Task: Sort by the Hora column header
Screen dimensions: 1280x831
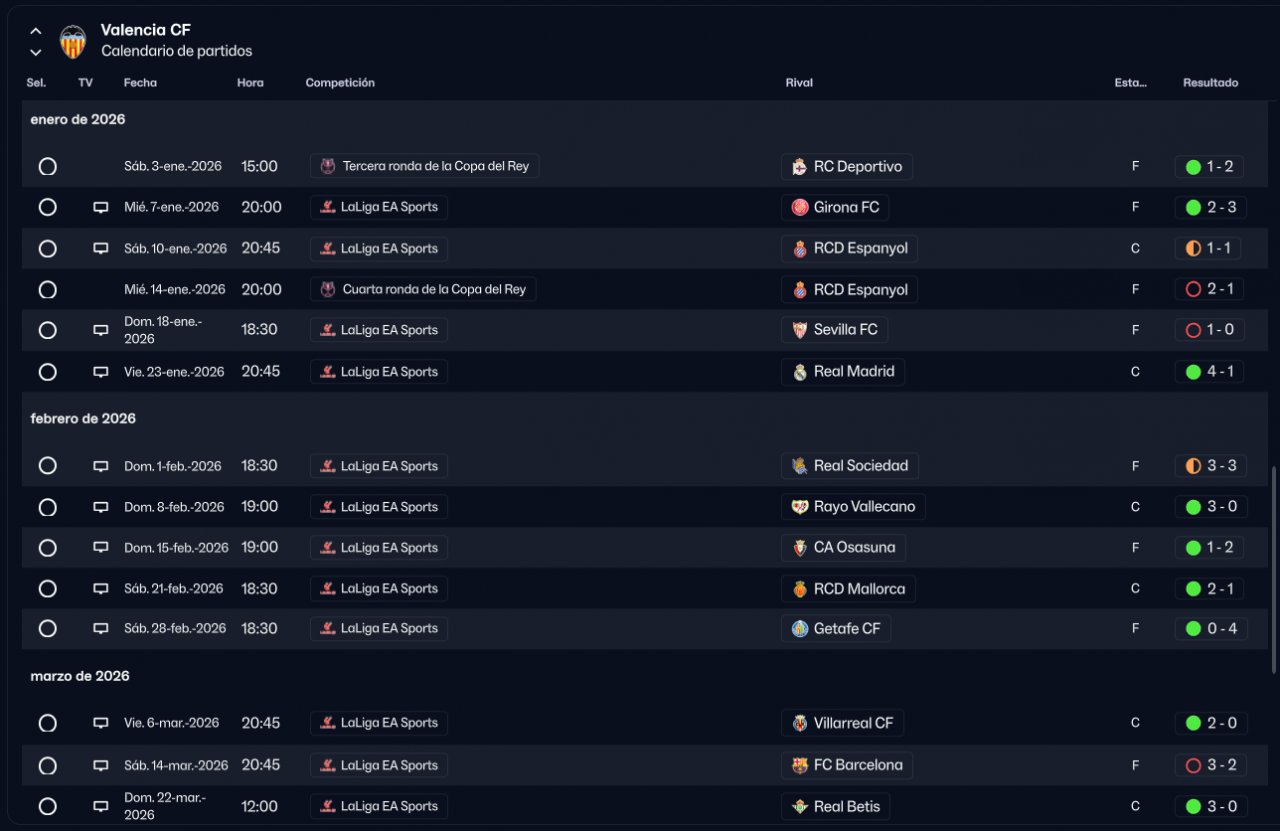Action: (250, 83)
